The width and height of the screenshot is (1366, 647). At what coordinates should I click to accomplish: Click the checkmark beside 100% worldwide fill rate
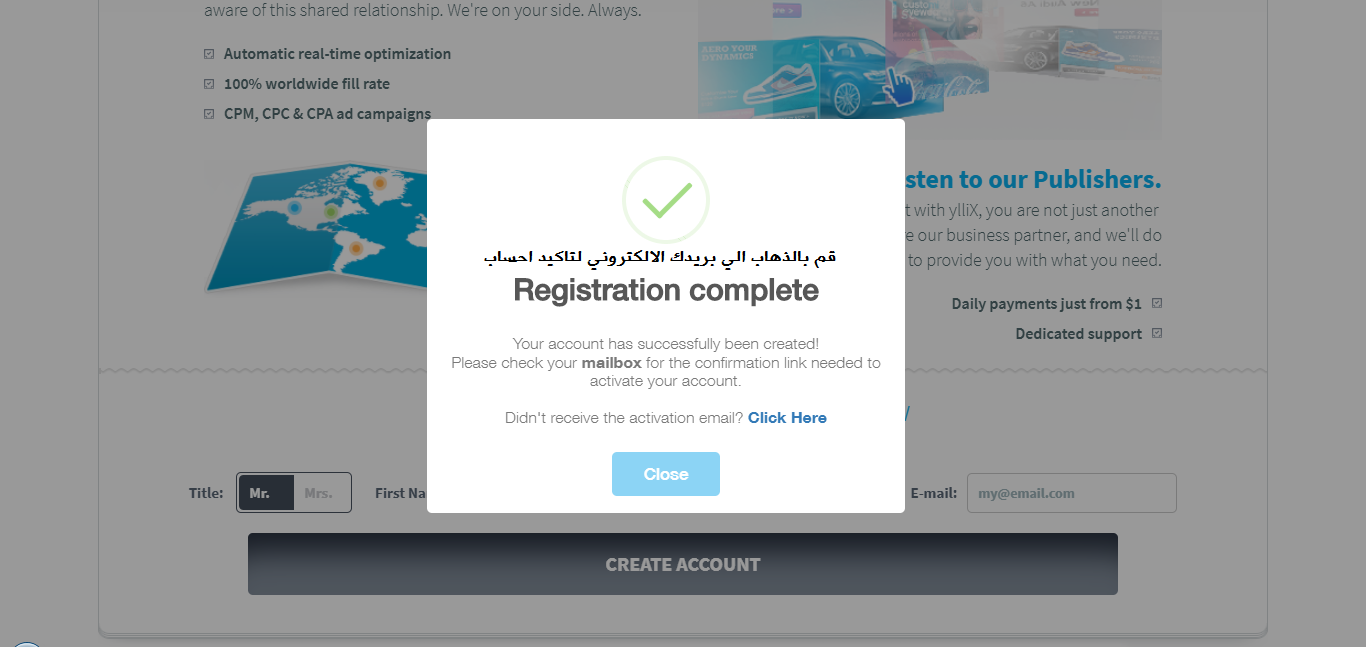point(209,84)
